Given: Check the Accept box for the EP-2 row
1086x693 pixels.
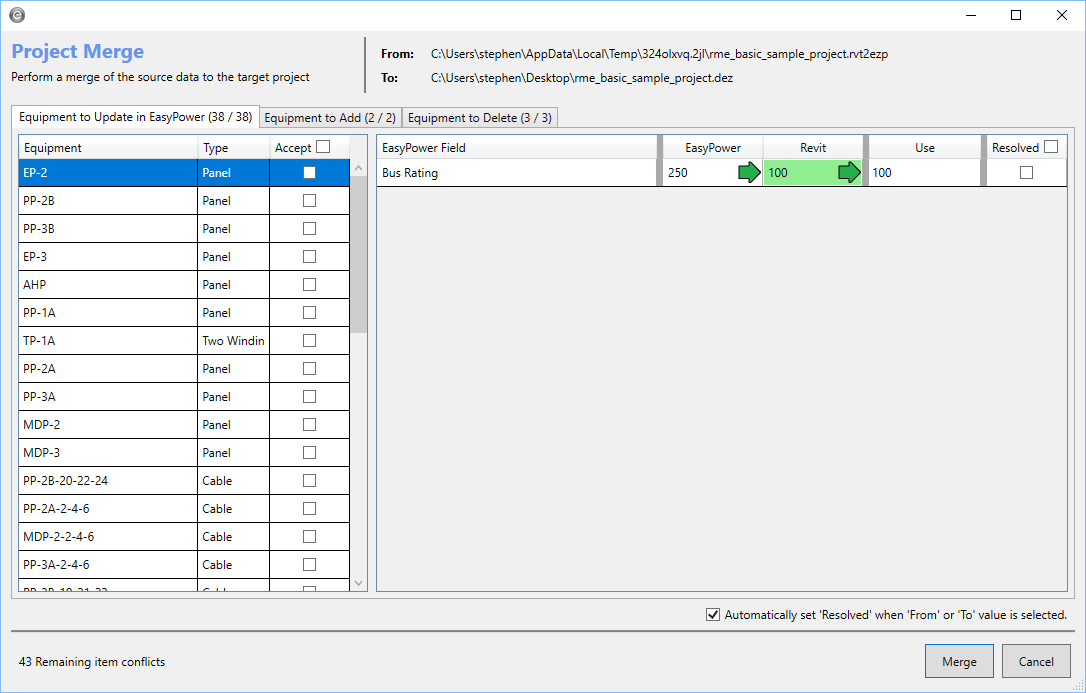Looking at the screenshot, I should pyautogui.click(x=310, y=172).
